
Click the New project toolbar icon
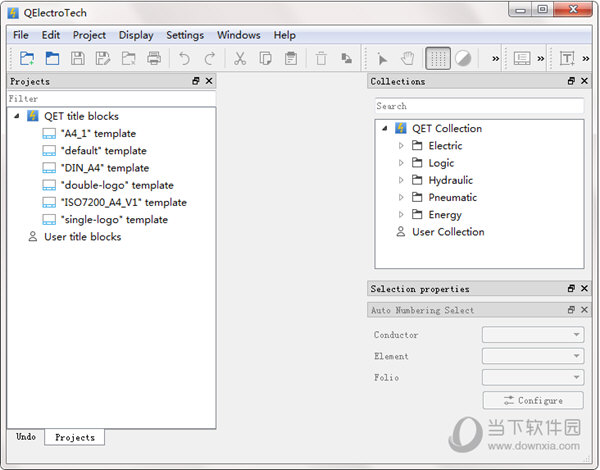27,58
